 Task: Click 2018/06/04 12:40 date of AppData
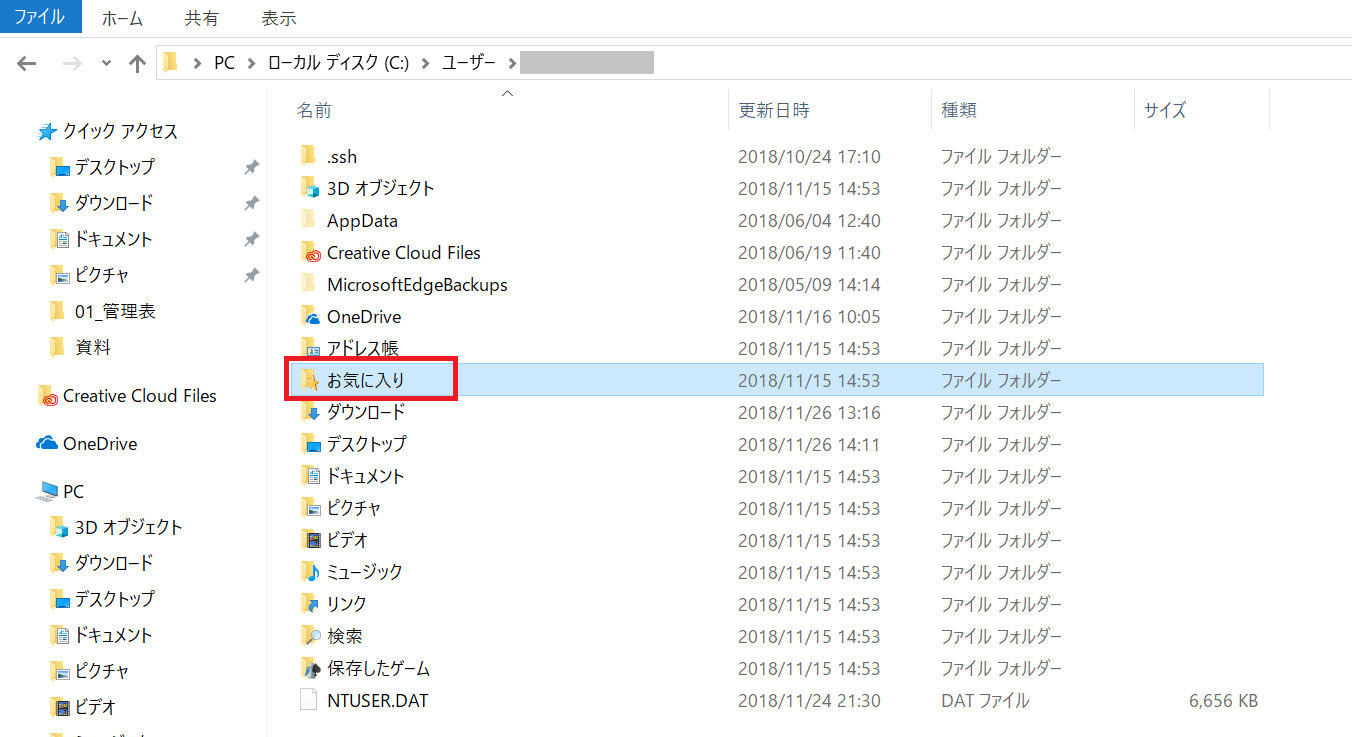(809, 221)
